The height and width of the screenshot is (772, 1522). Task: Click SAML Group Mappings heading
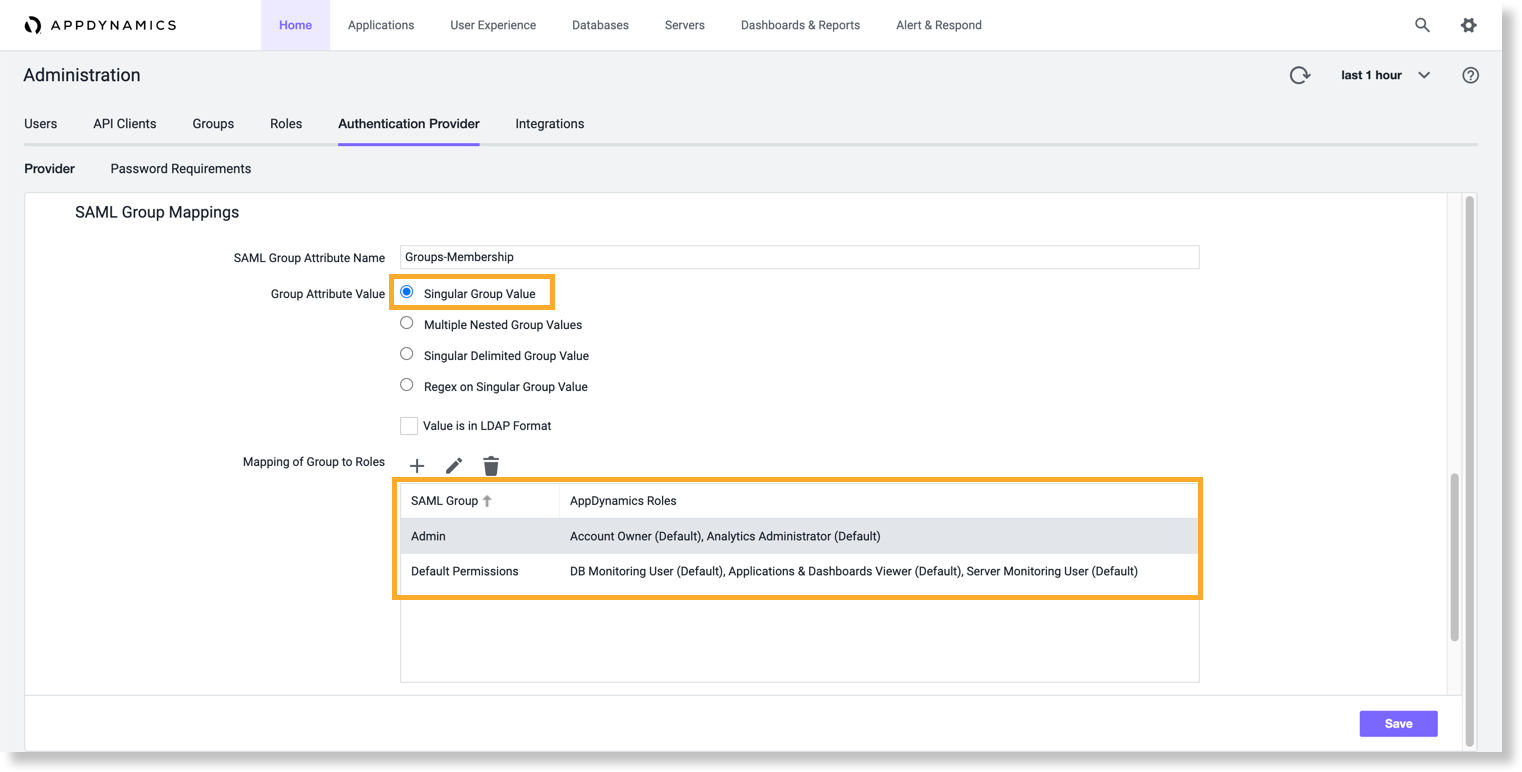(157, 213)
